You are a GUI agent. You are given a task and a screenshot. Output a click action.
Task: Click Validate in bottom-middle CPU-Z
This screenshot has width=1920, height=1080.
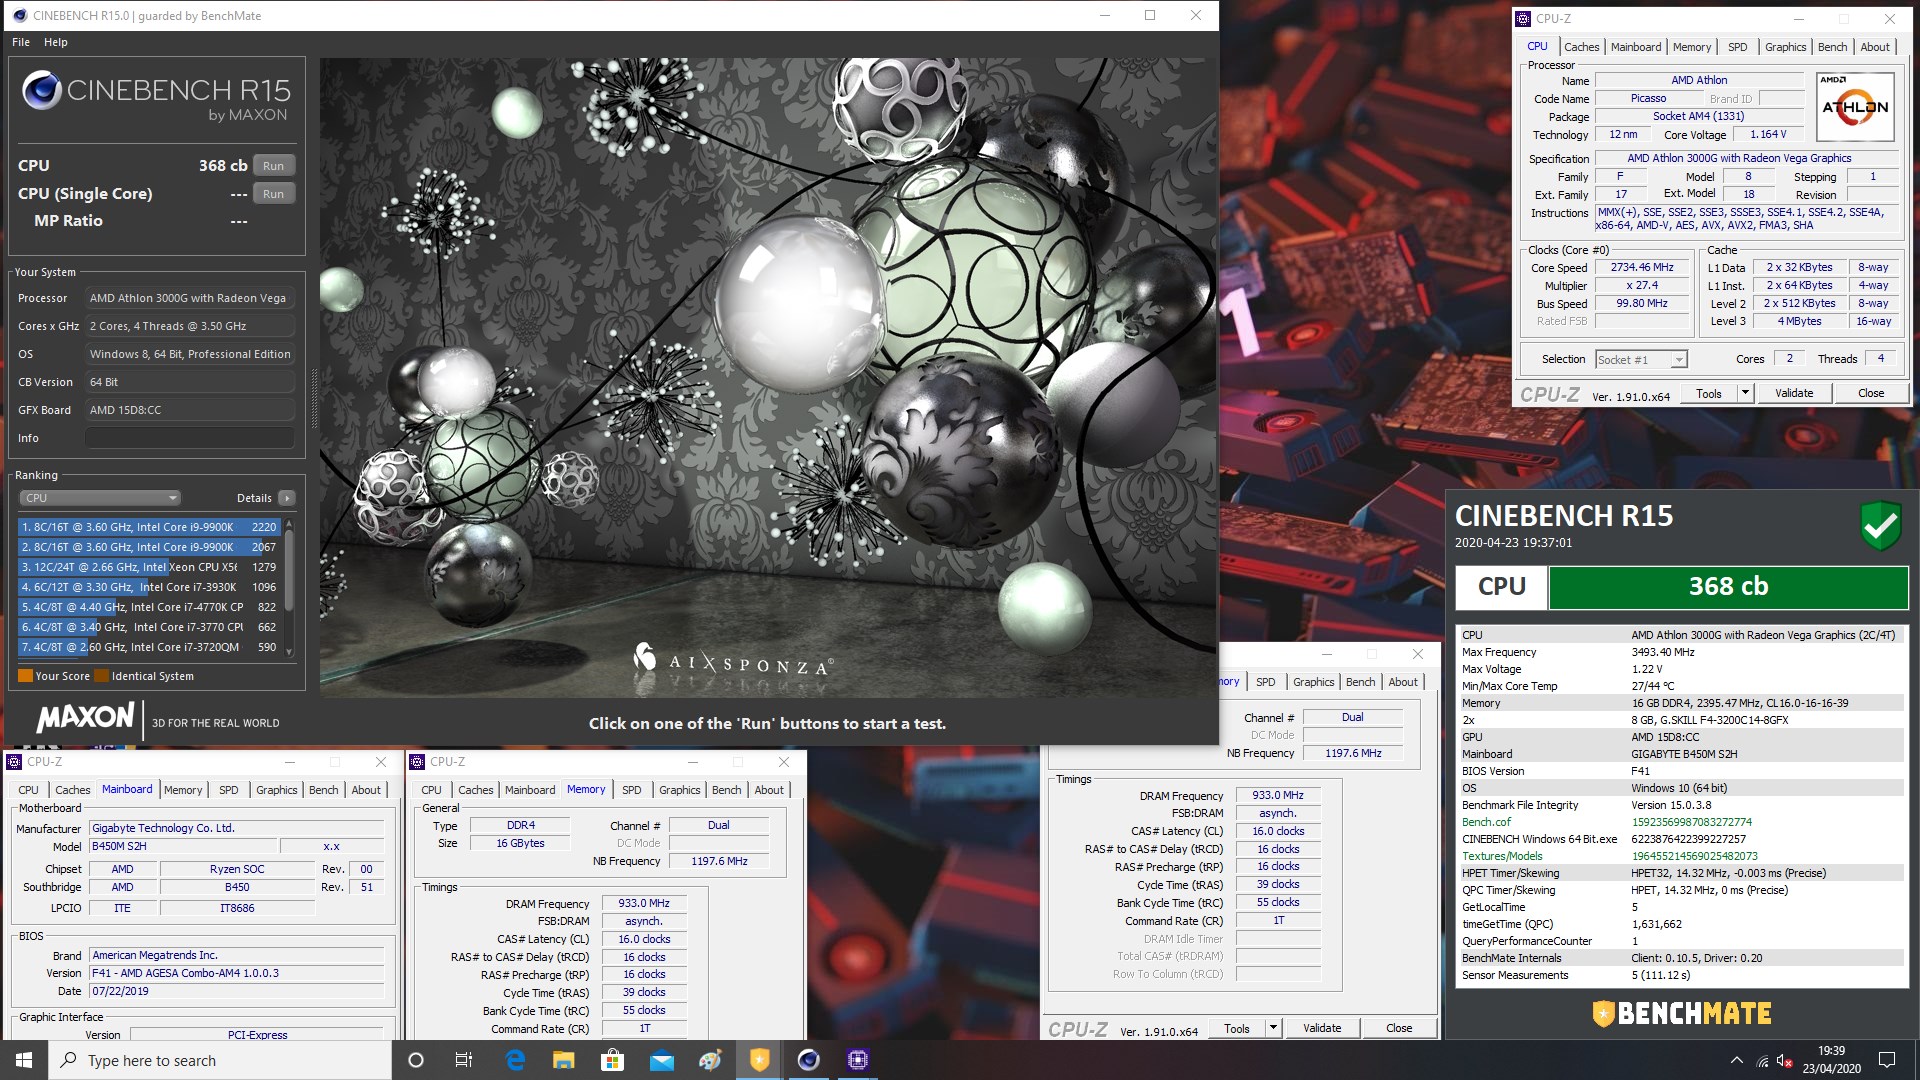tap(1322, 1028)
